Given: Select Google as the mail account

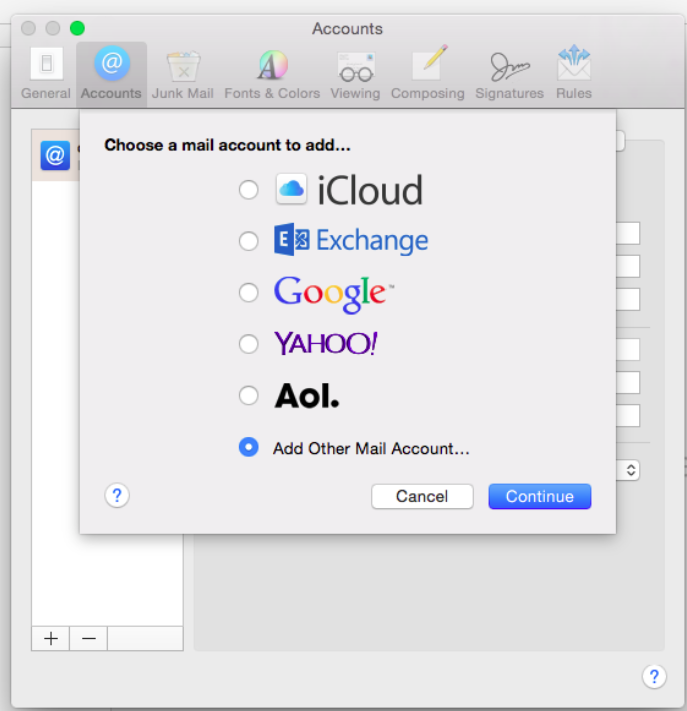Looking at the screenshot, I should tap(249, 293).
